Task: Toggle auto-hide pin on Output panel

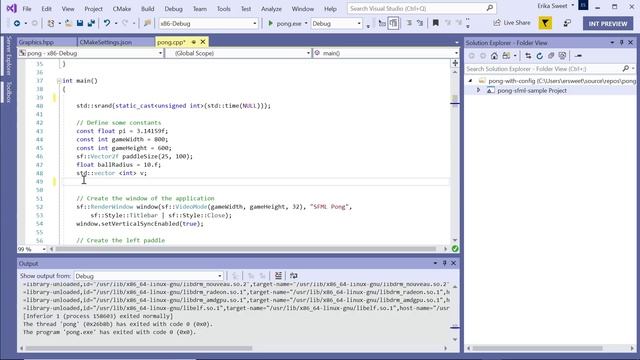Action: click(444, 263)
